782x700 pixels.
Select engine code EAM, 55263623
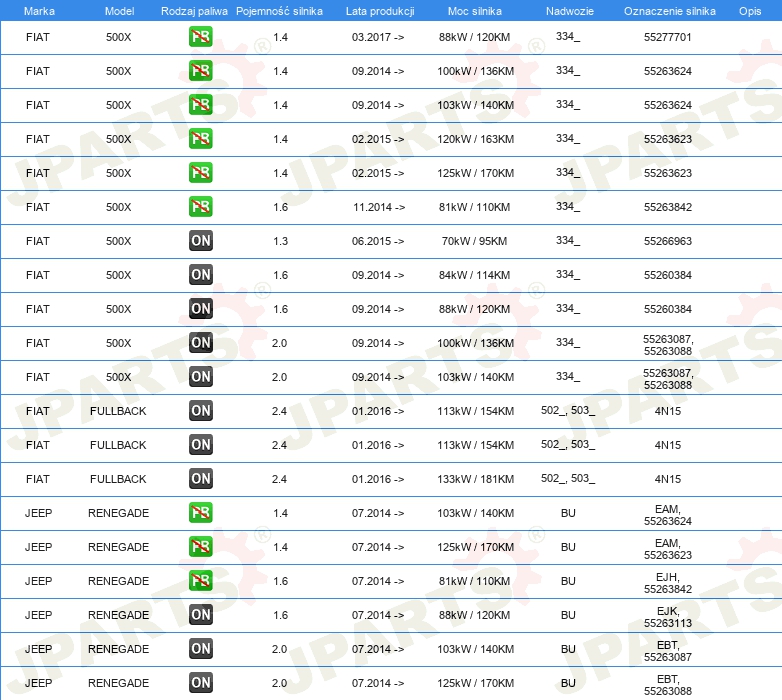coord(667,548)
